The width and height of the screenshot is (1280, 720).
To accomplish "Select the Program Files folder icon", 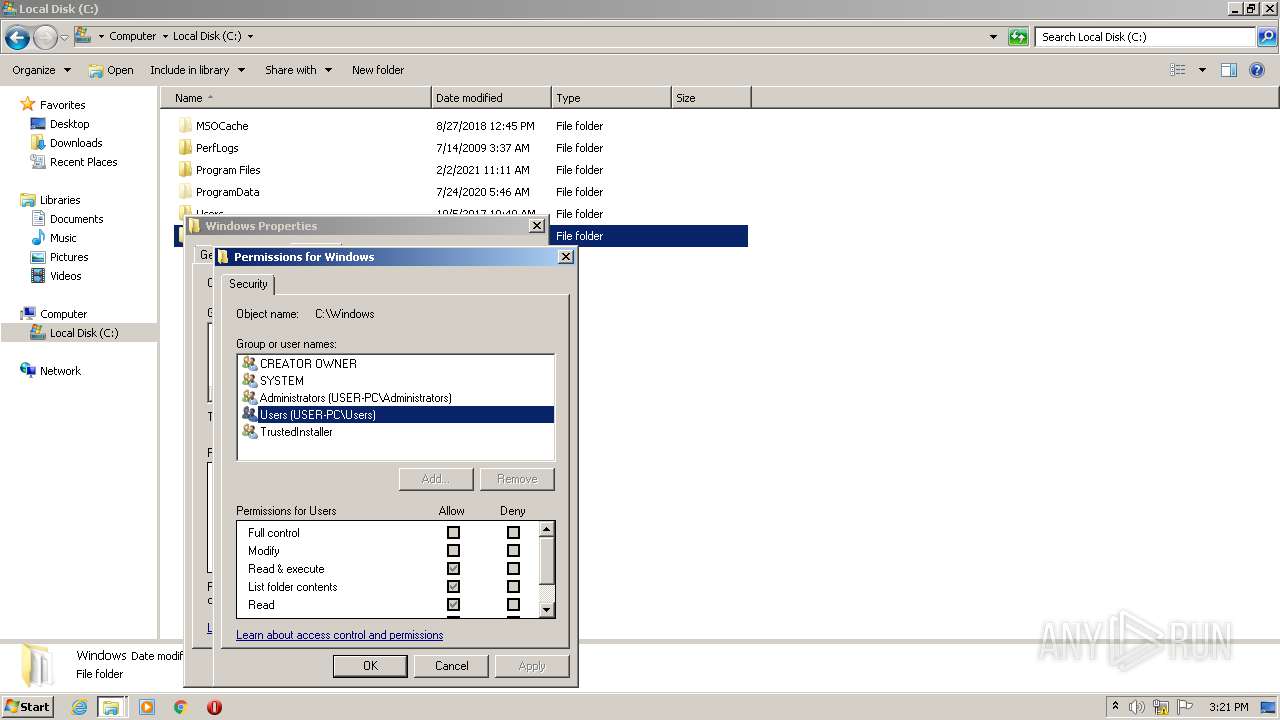I will 185,170.
